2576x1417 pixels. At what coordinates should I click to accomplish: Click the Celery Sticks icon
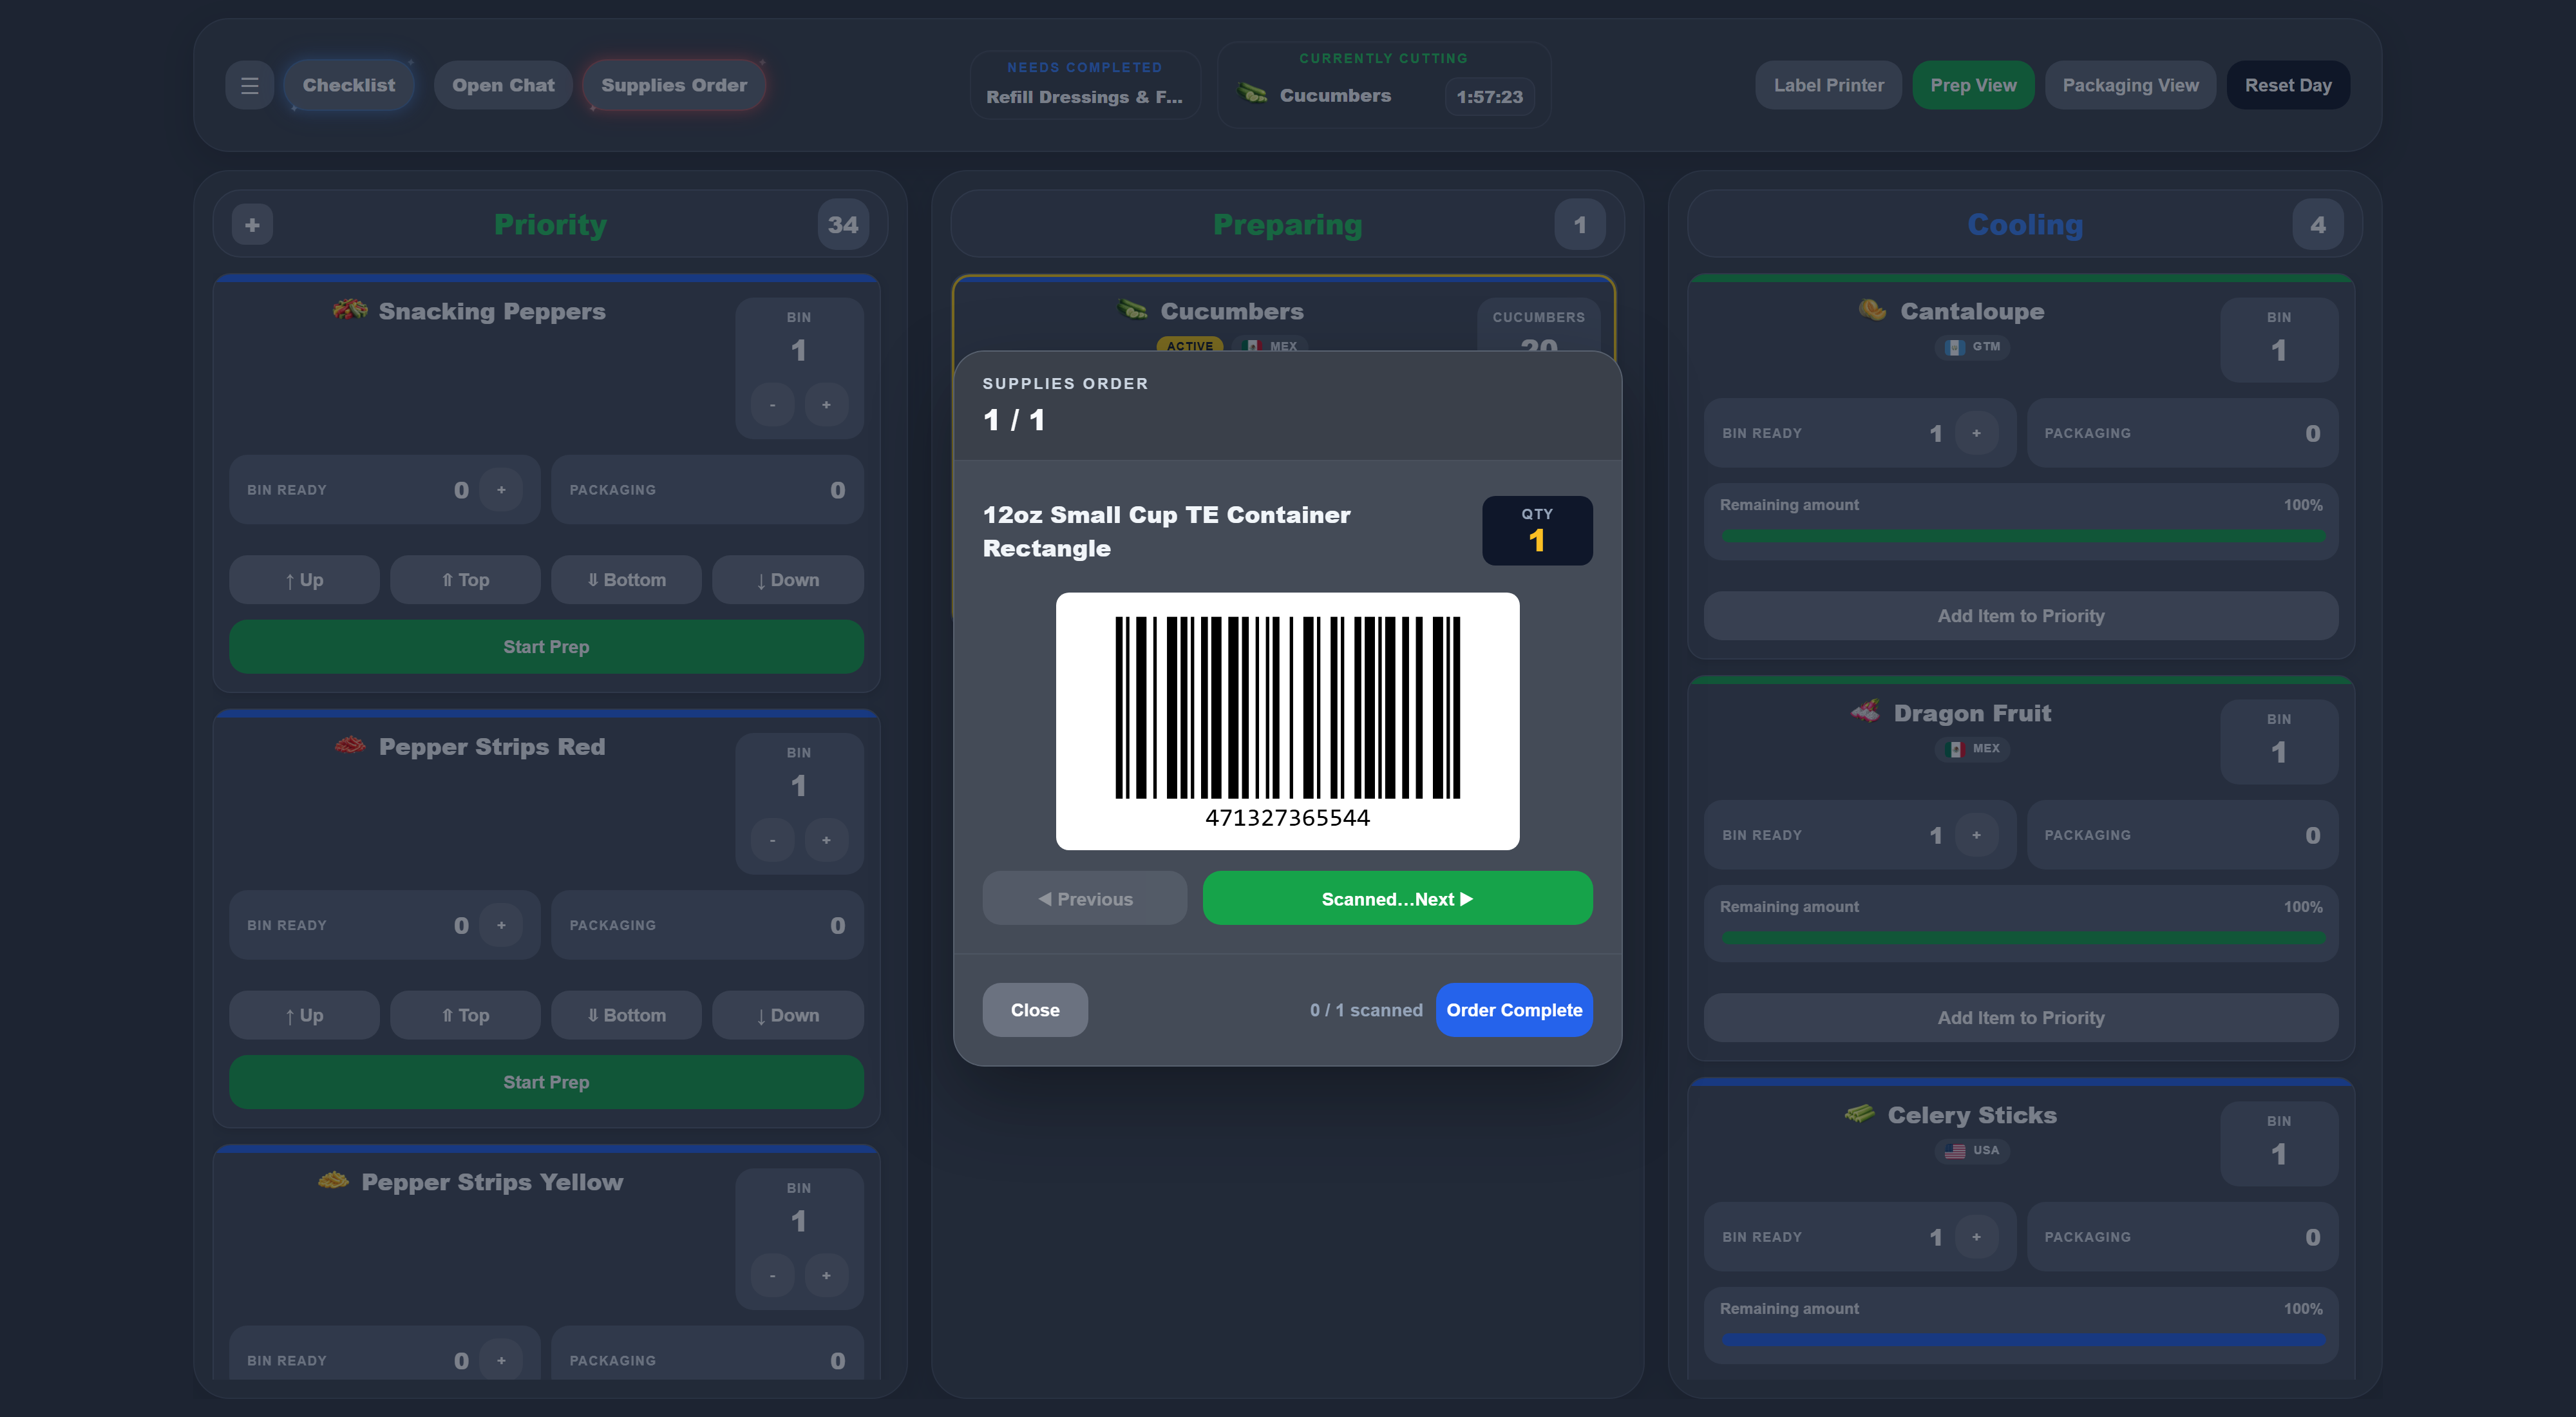coord(1860,1114)
